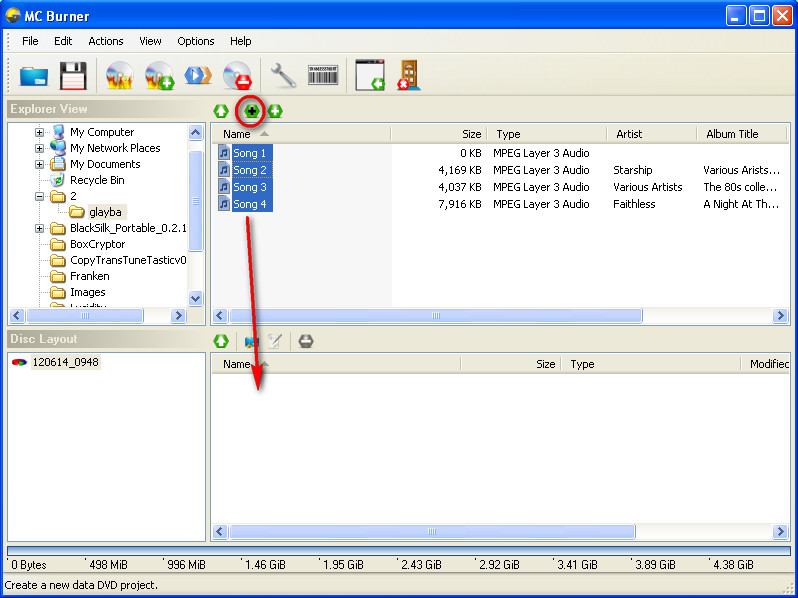Expand the BlackSilk_Portable folder node
This screenshot has width=798, height=598.
pos(40,228)
